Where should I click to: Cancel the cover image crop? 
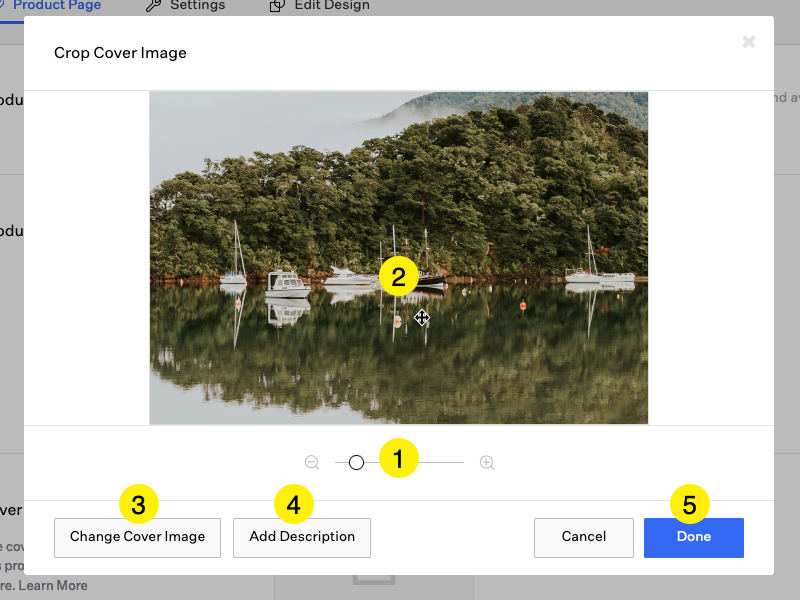click(x=583, y=537)
